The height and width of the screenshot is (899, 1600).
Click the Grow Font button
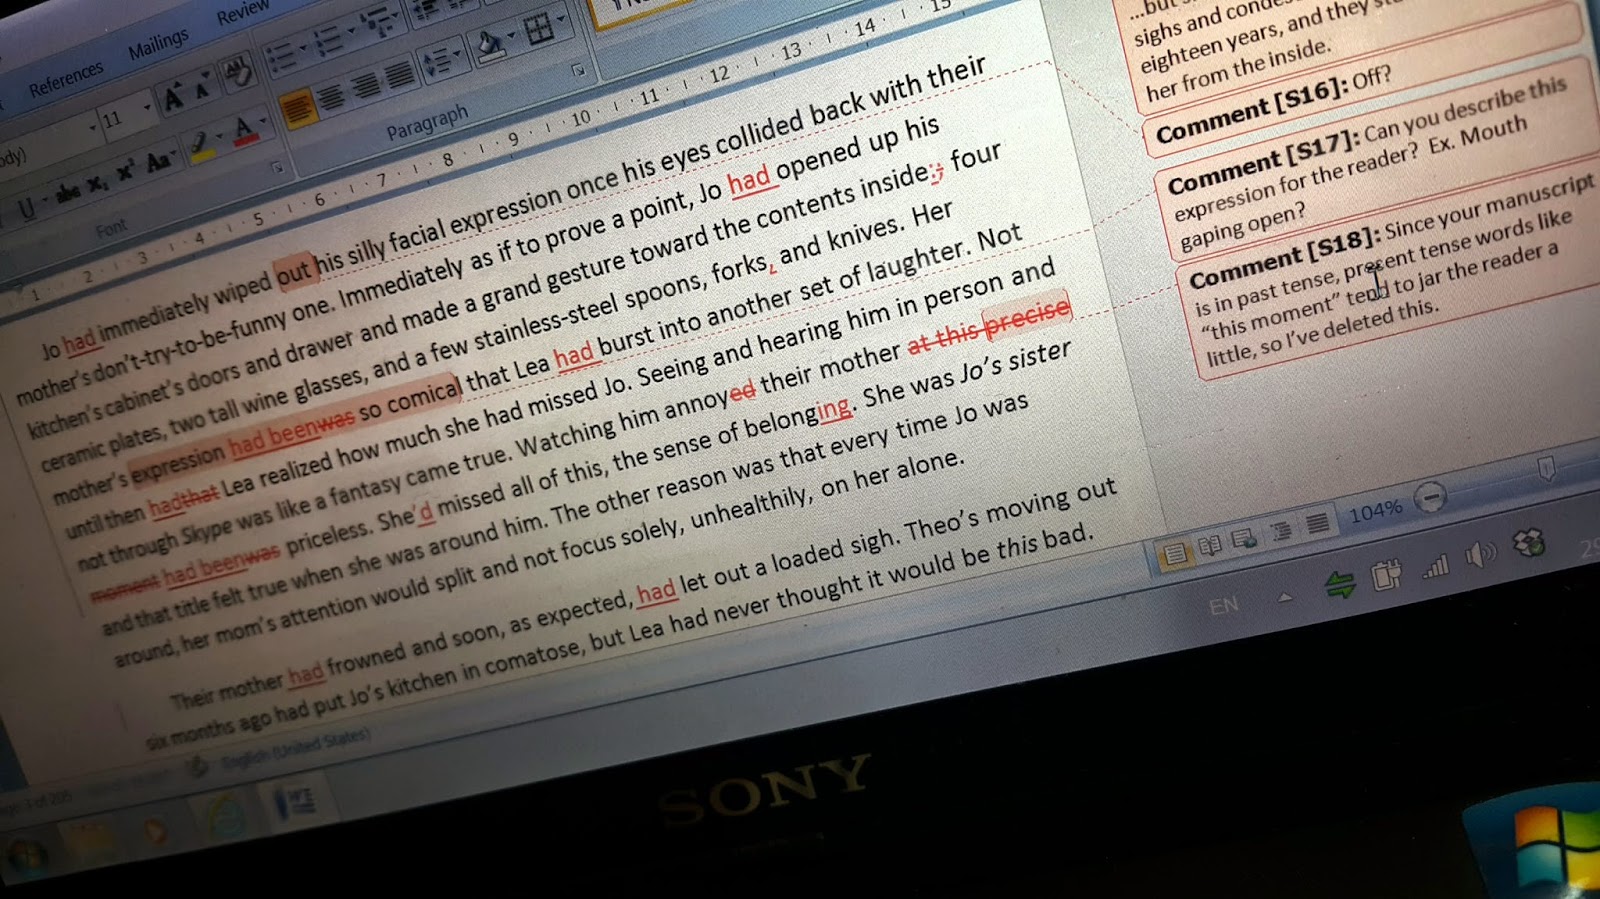point(174,95)
